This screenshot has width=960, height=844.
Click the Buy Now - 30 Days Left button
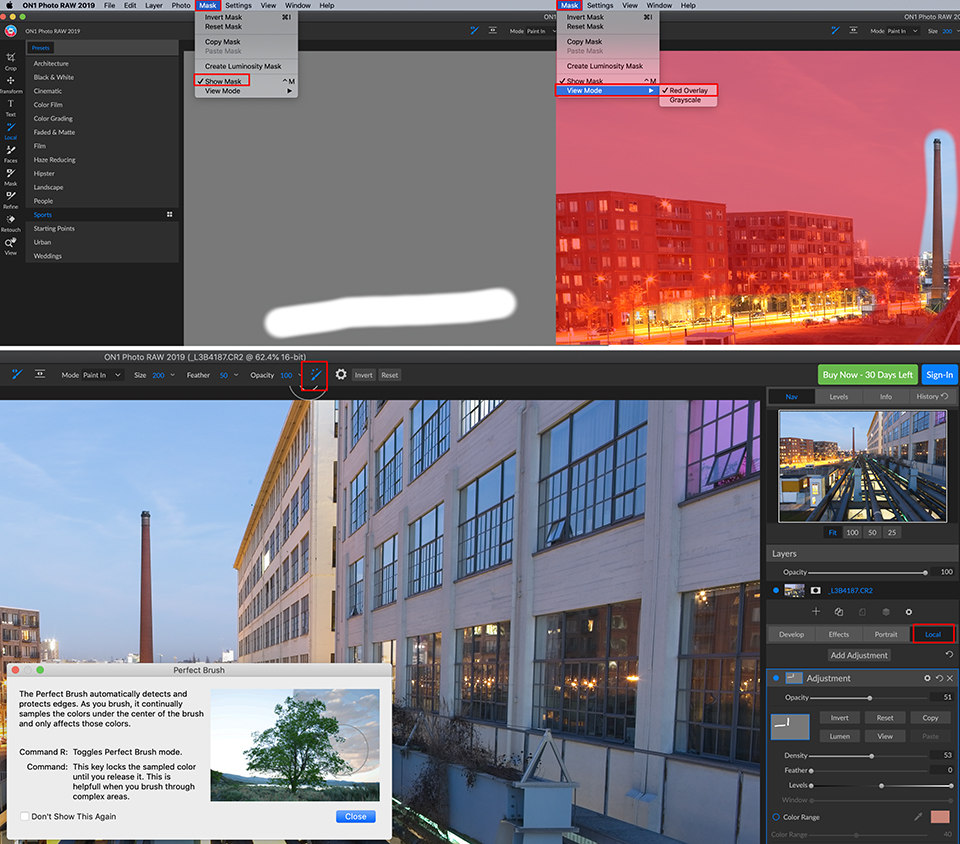(868, 375)
